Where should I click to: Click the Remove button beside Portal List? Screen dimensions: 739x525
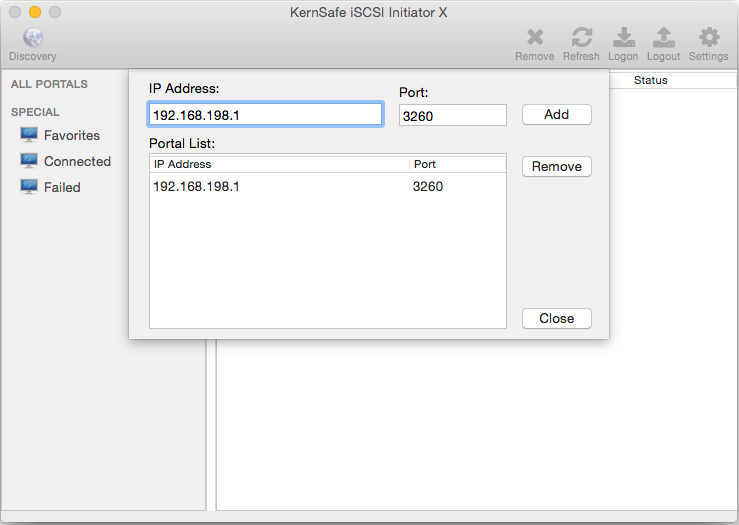[557, 166]
